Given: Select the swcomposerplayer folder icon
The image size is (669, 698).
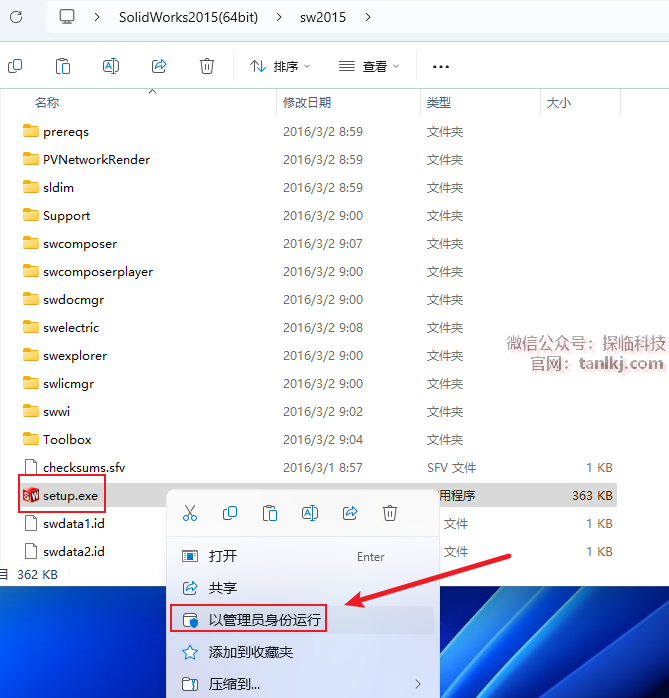Looking at the screenshot, I should coord(31,271).
